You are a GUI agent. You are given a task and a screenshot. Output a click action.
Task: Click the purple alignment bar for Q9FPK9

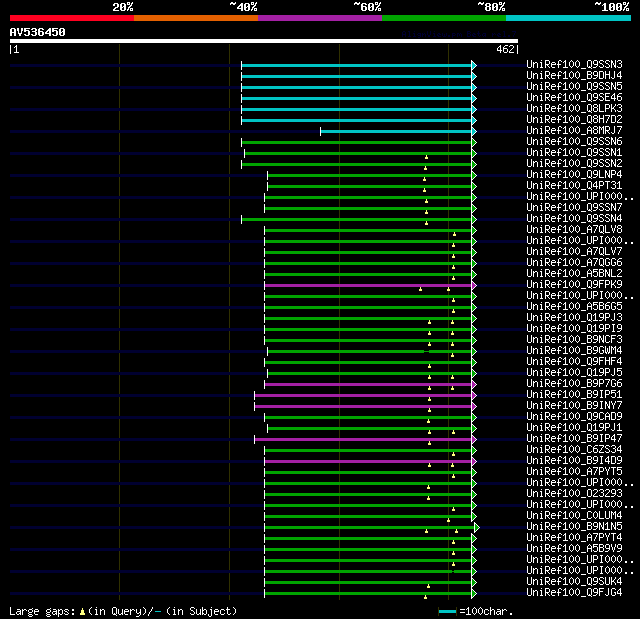[x=368, y=286]
